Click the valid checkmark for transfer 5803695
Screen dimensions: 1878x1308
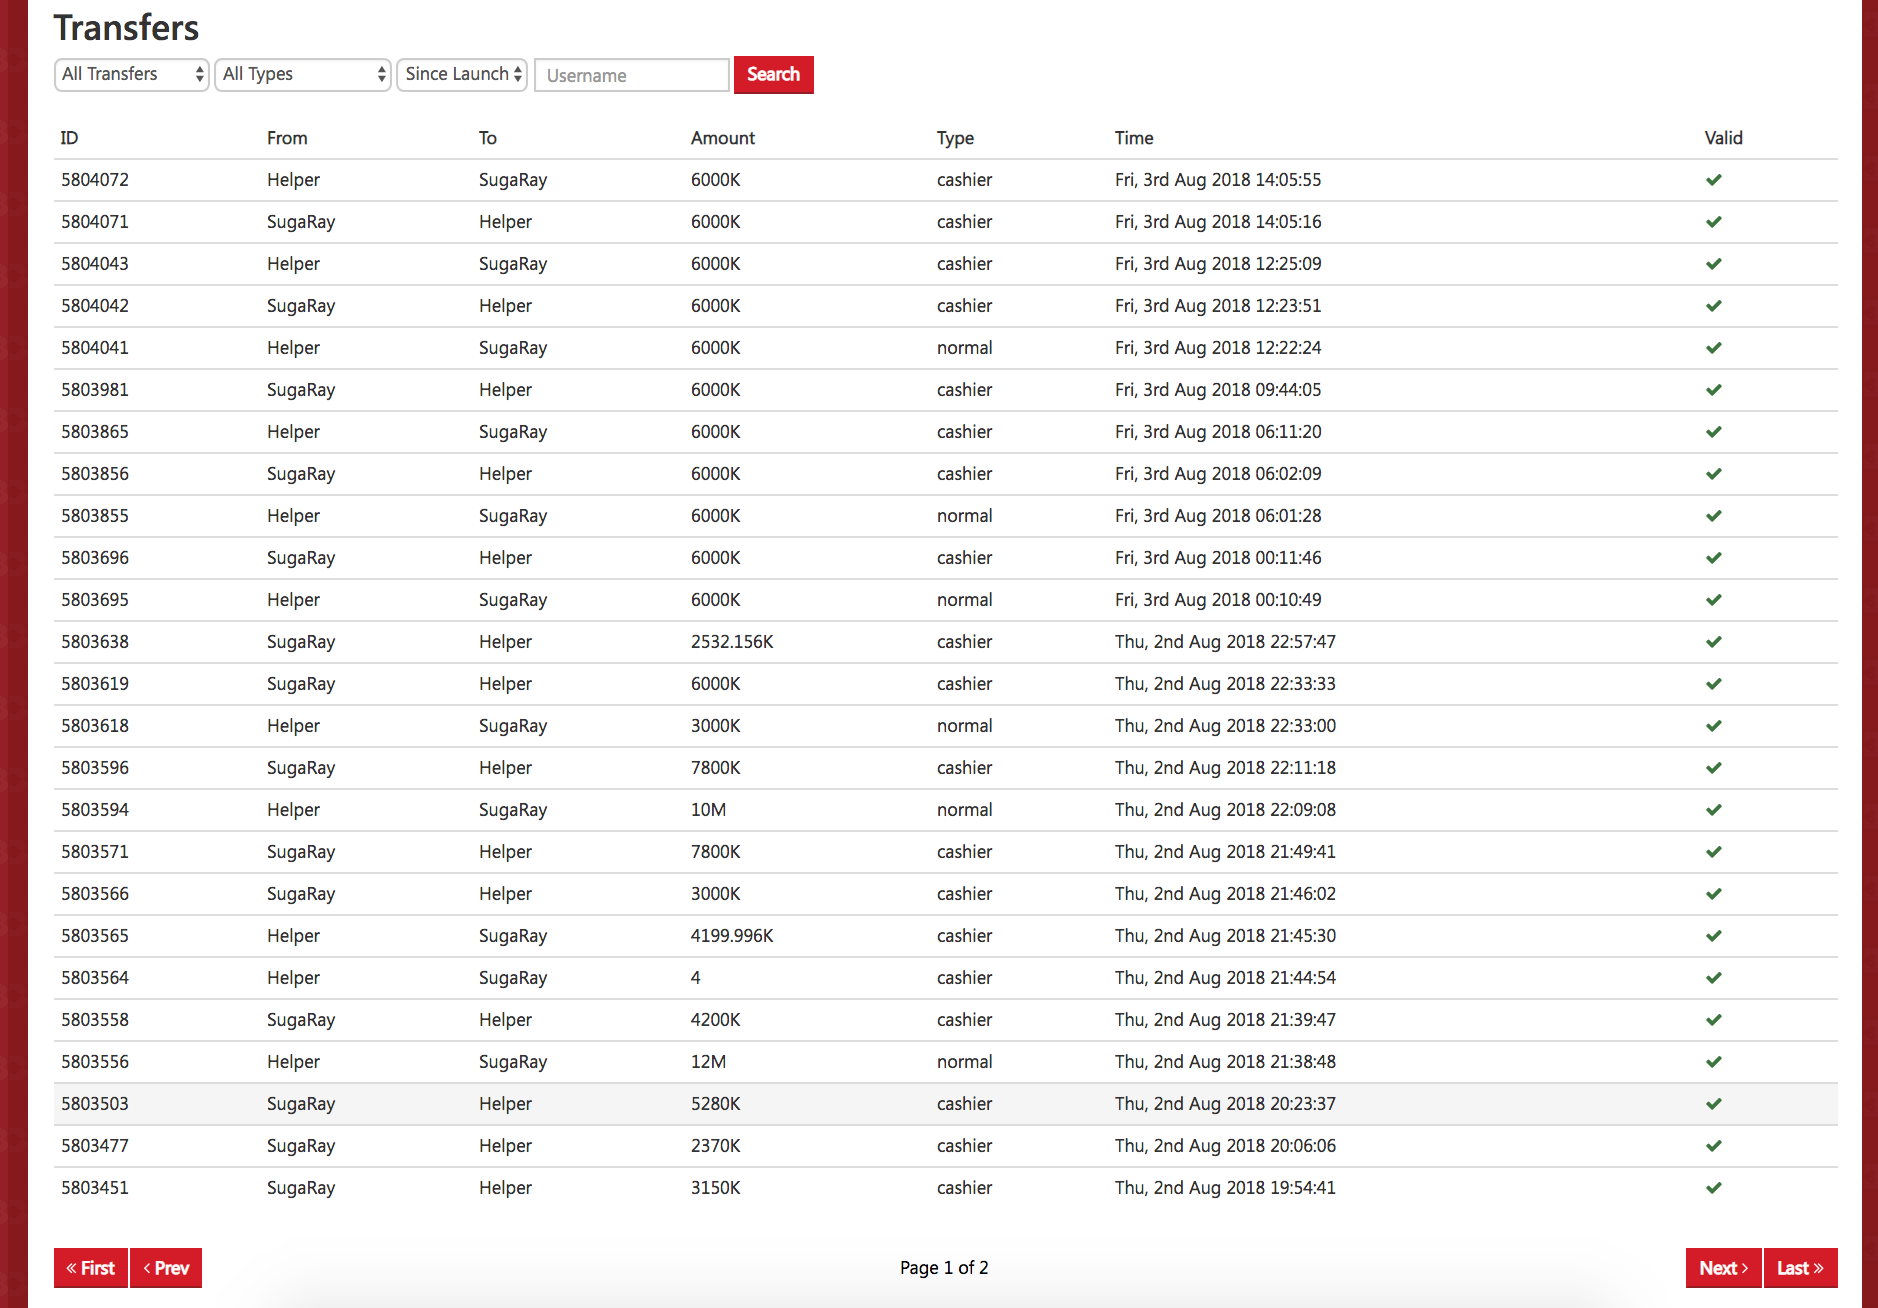pyautogui.click(x=1714, y=600)
